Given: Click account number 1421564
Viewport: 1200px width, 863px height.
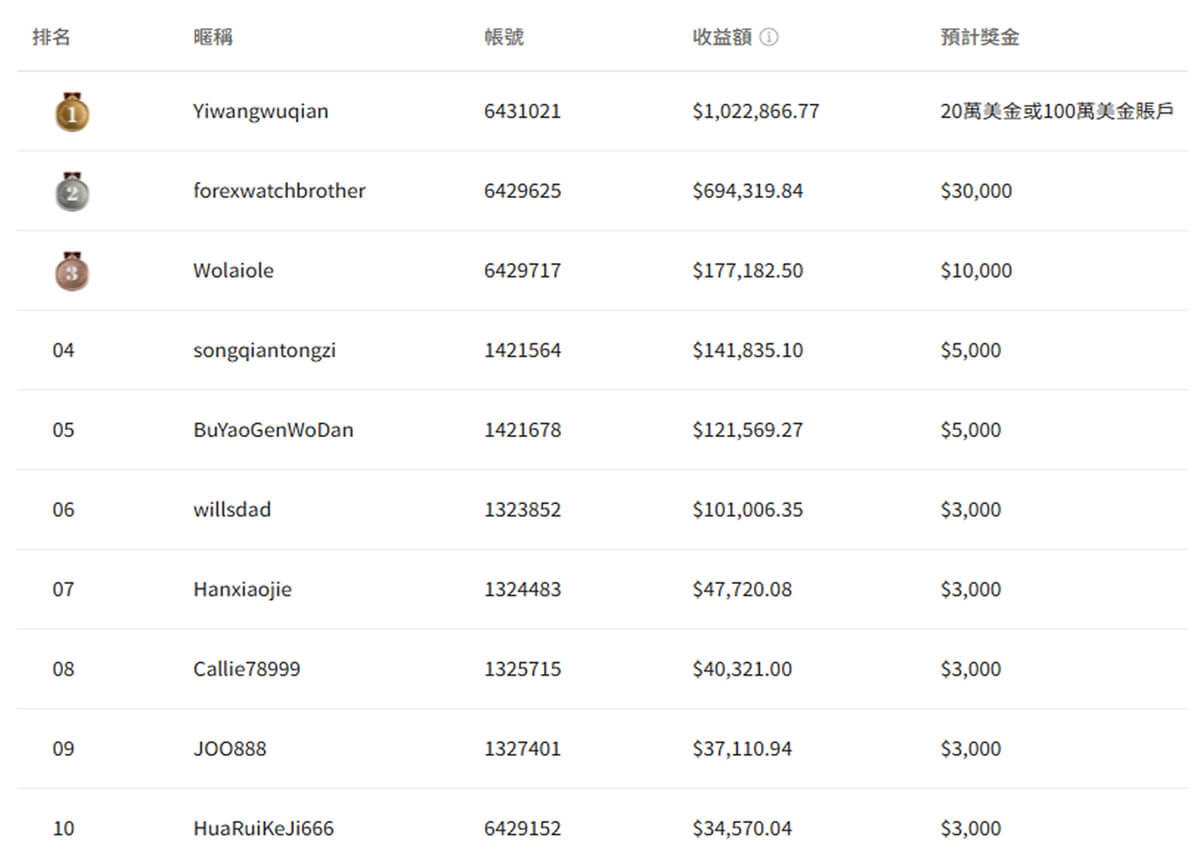Looking at the screenshot, I should [x=522, y=351].
